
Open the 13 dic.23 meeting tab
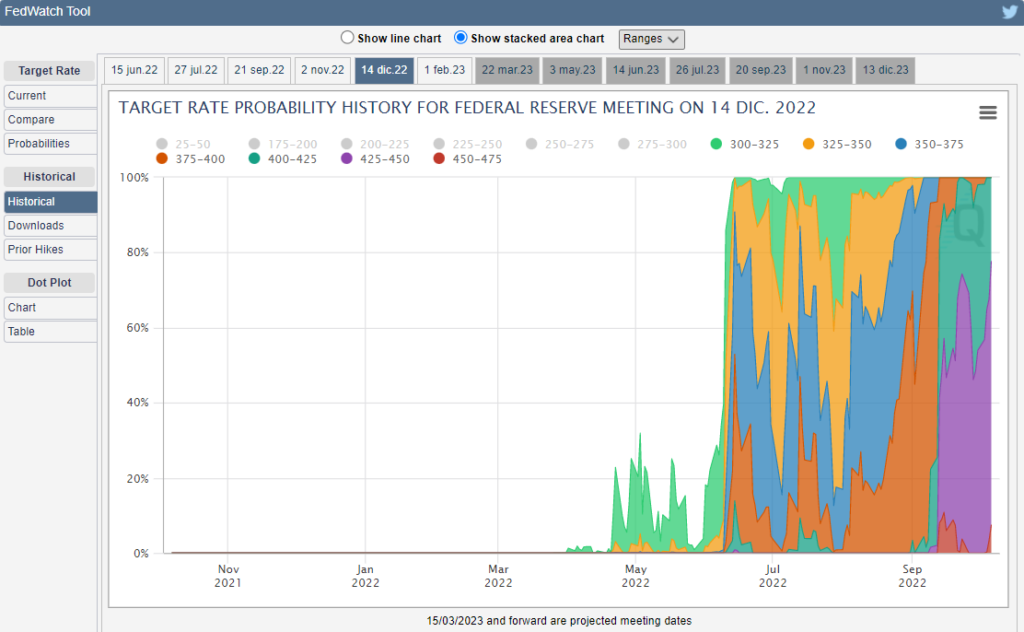point(886,70)
